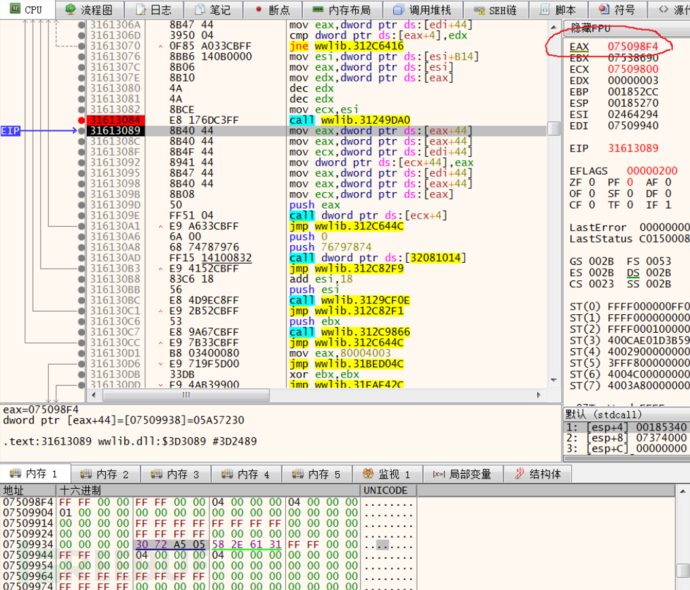The image size is (690, 590).
Task: Follow the jne wwlib.312C6416 jump arrow marker
Action: (x=161, y=46)
